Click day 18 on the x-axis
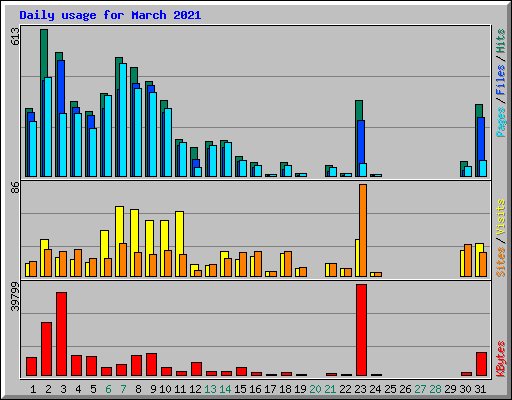Screen dimensions: 512x400 (285, 389)
